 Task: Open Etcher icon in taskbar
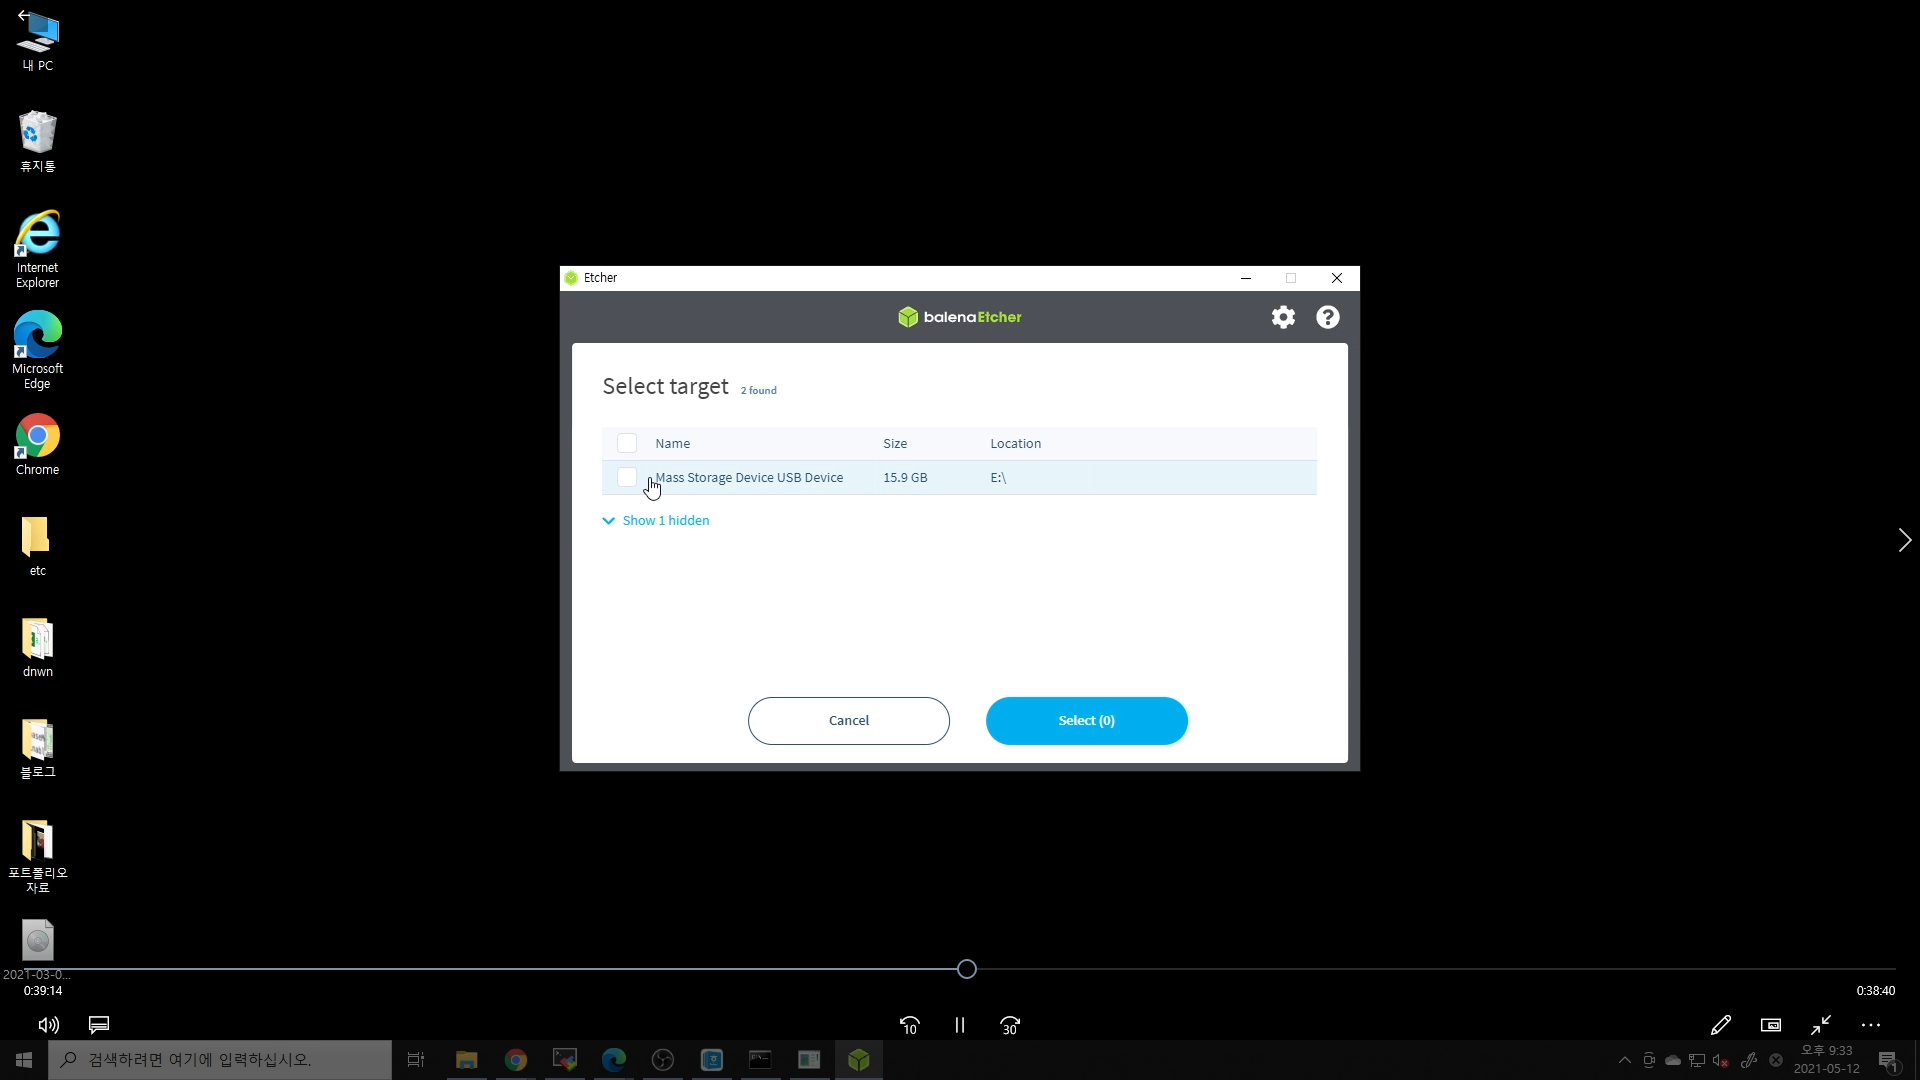(858, 1060)
